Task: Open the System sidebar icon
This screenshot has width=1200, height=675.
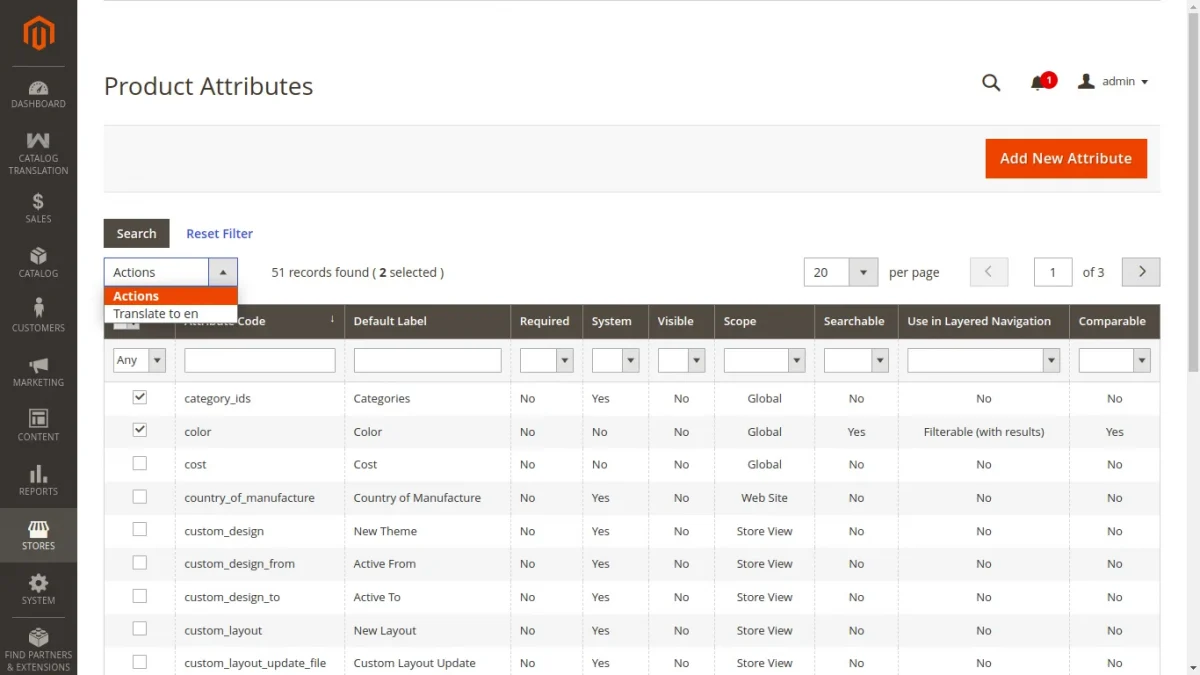Action: coord(38,590)
